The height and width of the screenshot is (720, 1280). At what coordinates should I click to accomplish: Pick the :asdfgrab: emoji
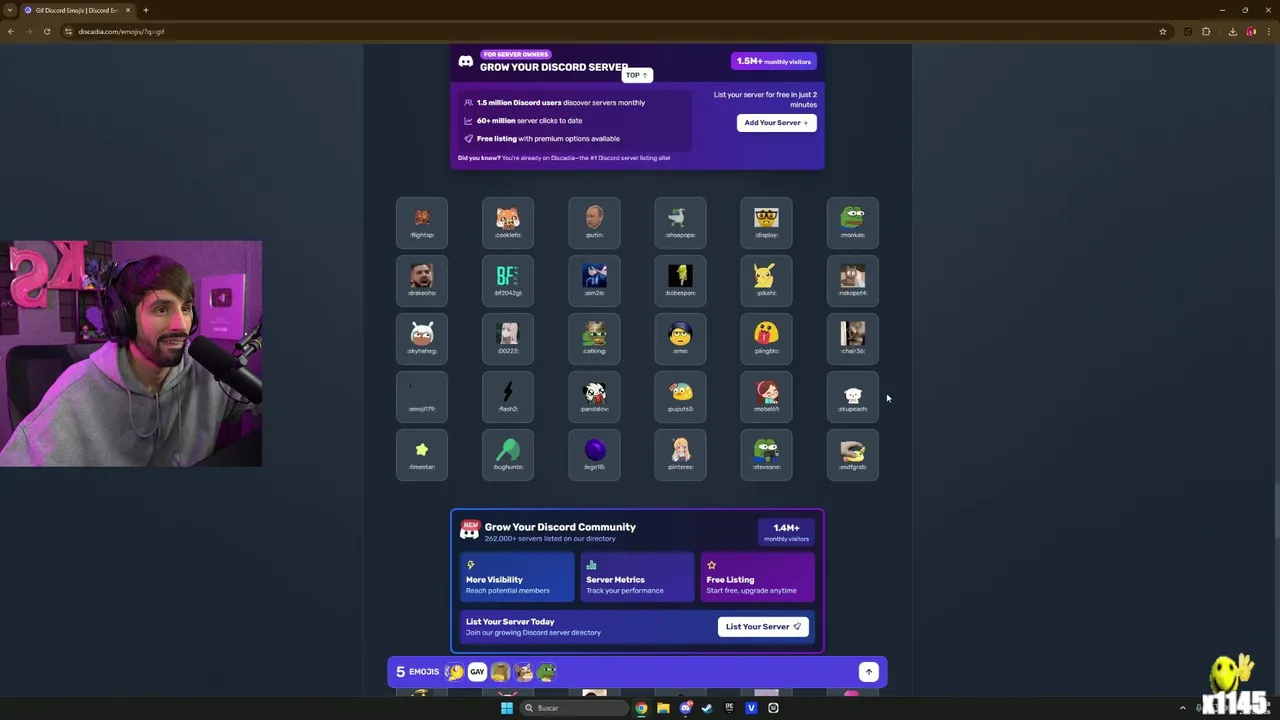pyautogui.click(x=853, y=455)
